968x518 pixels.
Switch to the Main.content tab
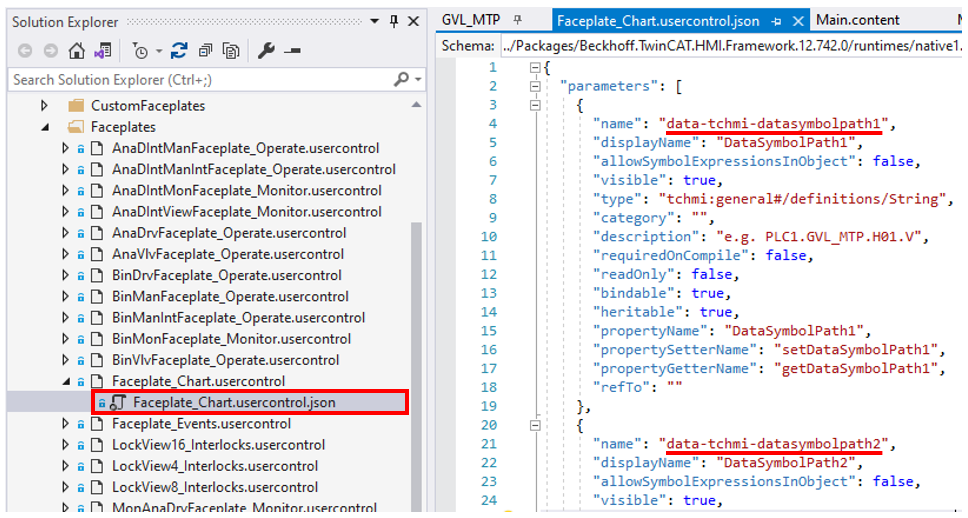coord(858,20)
